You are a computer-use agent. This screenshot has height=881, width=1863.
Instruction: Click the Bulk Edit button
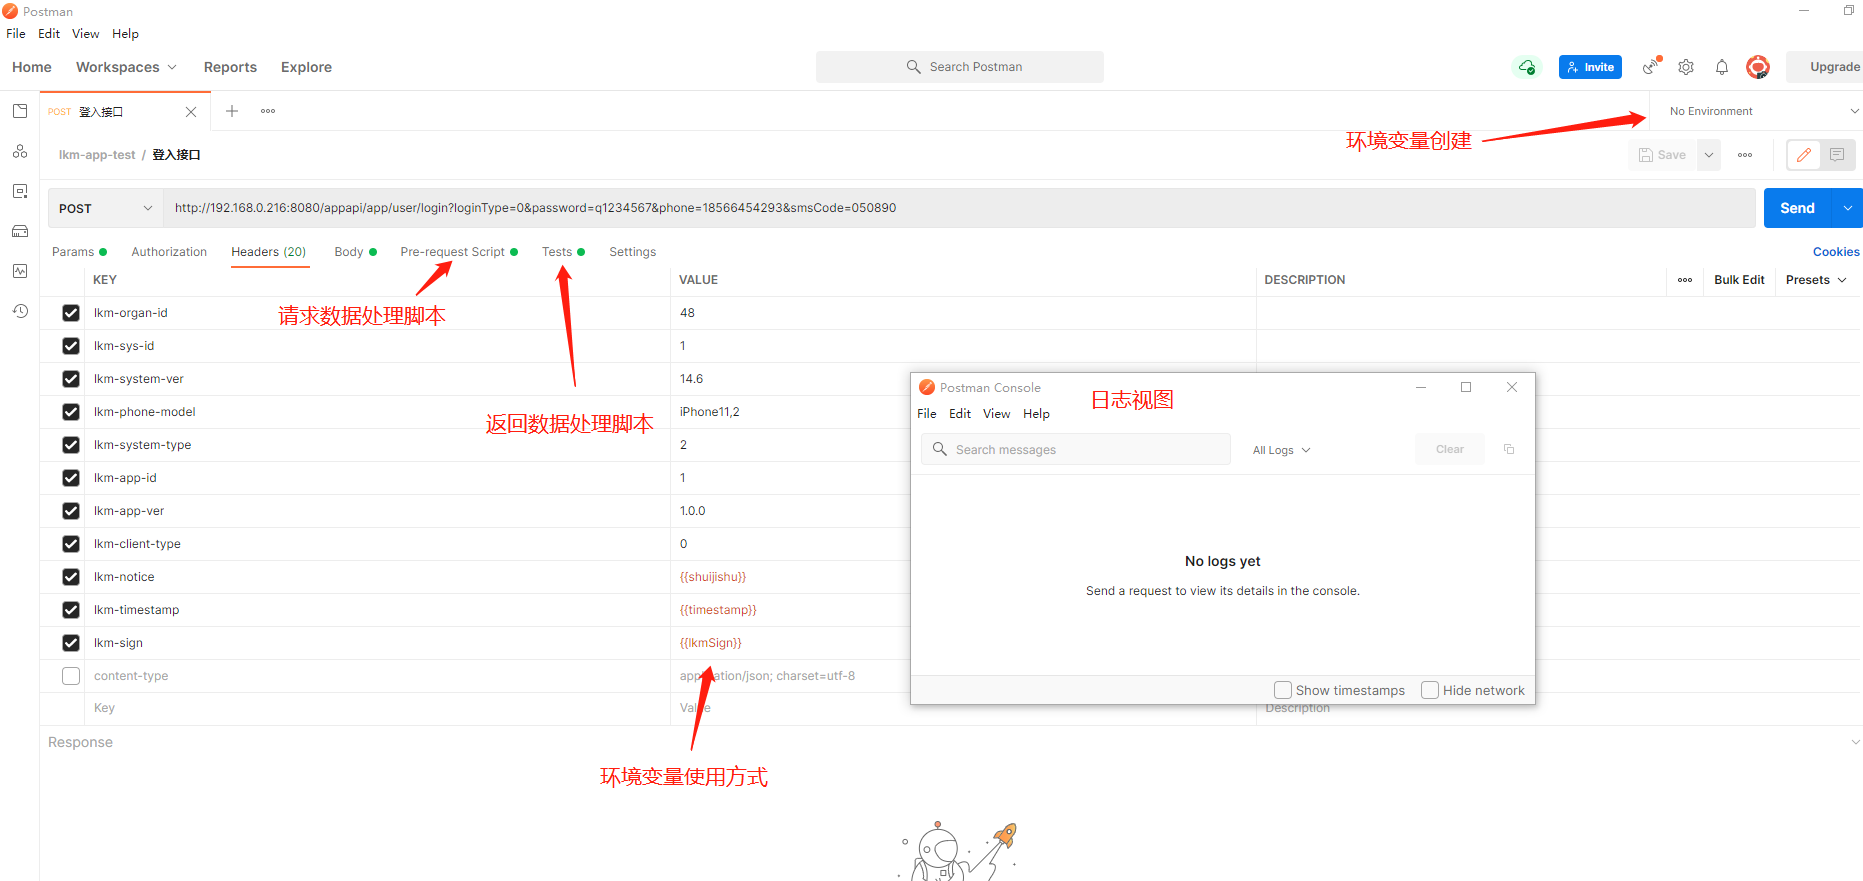coord(1739,280)
